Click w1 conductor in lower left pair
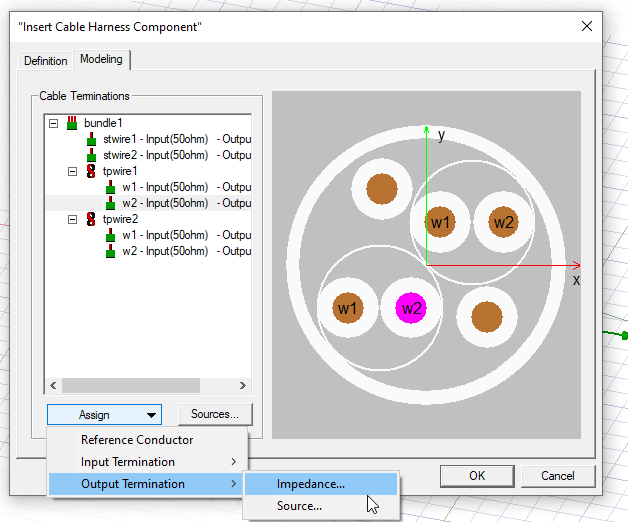Viewport: 628px width, 522px height. [347, 308]
